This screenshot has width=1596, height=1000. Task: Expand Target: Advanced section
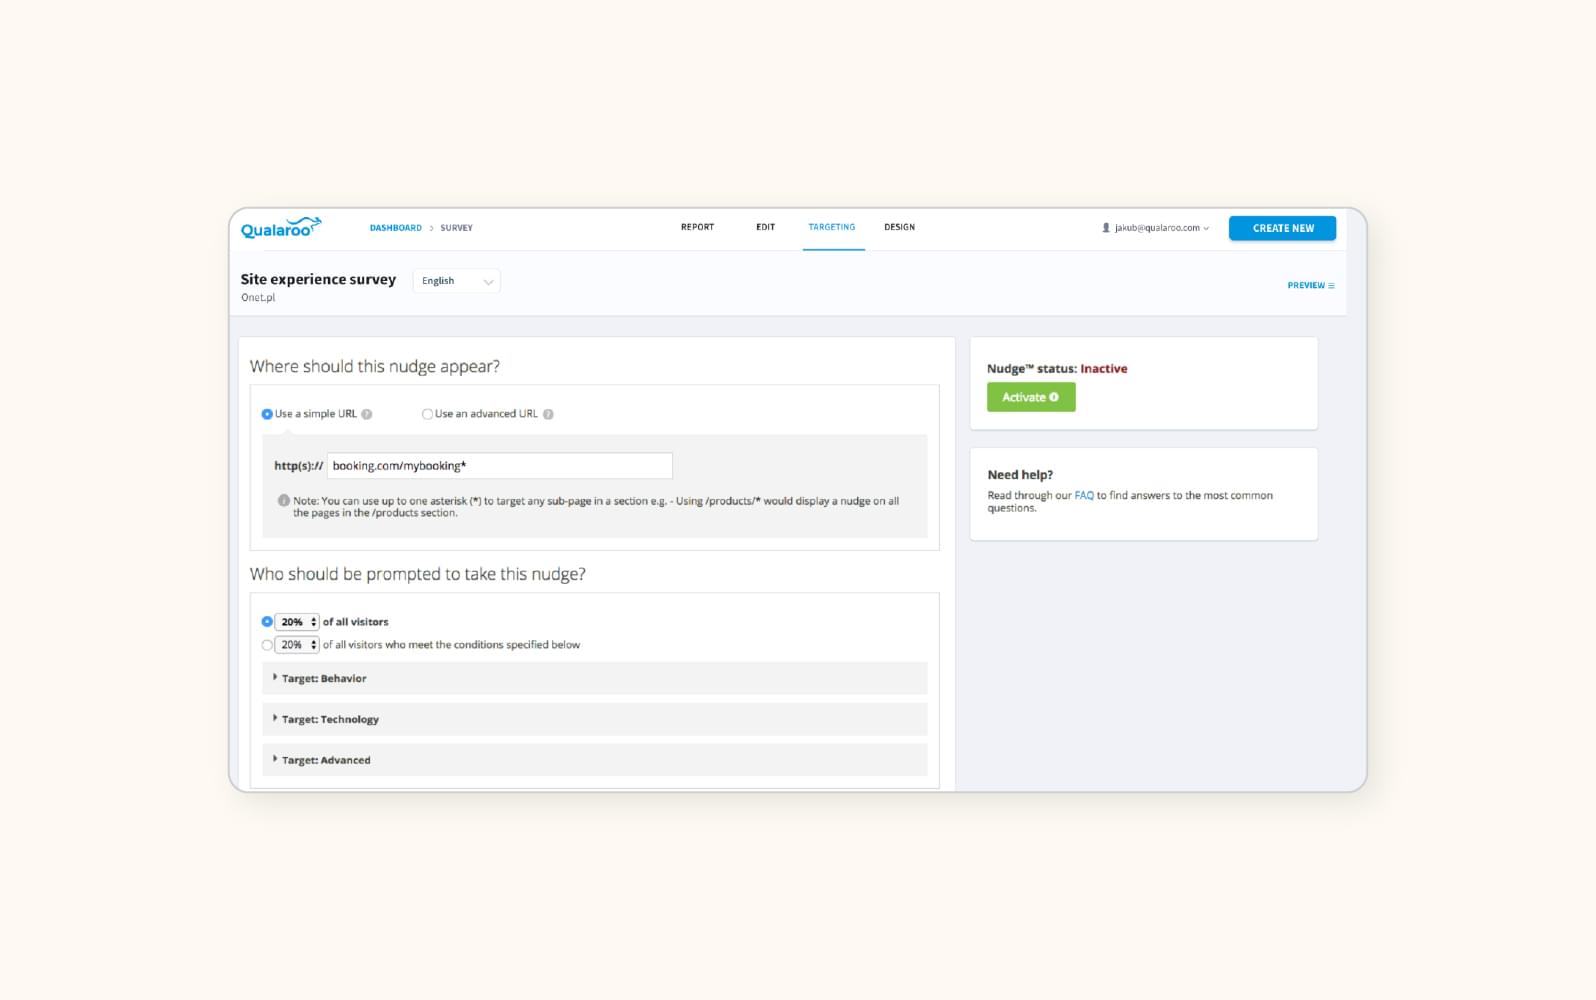pyautogui.click(x=594, y=760)
